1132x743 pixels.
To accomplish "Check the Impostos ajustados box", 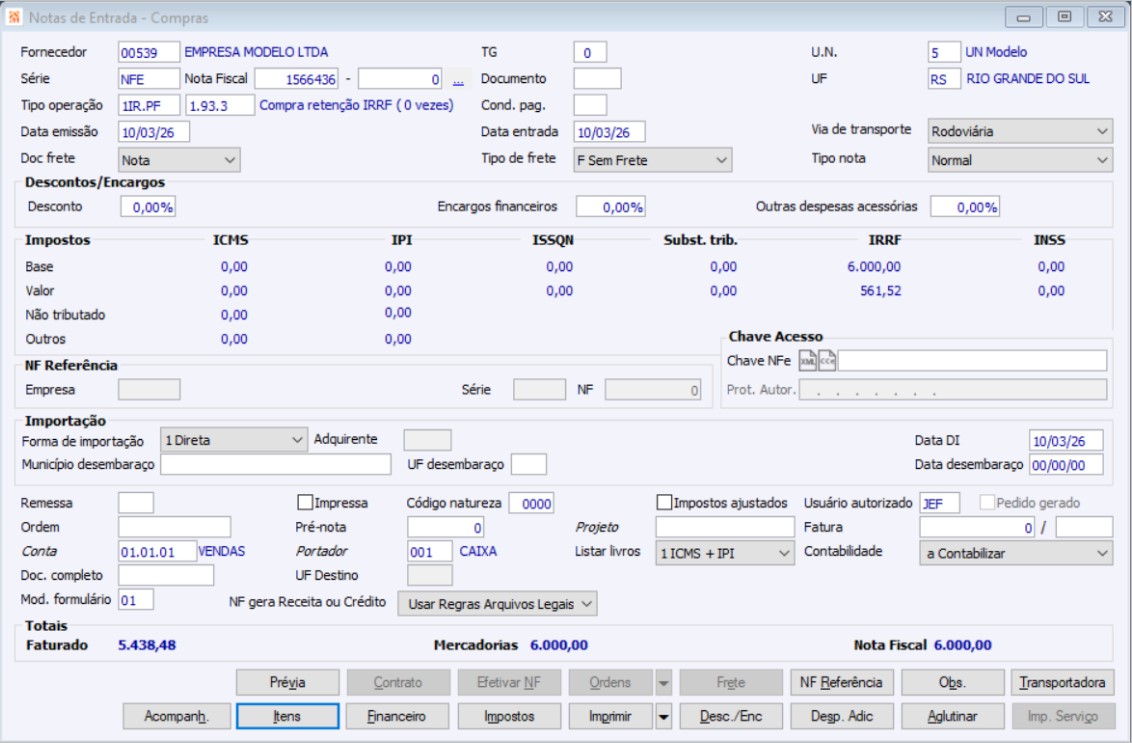I will (665, 503).
